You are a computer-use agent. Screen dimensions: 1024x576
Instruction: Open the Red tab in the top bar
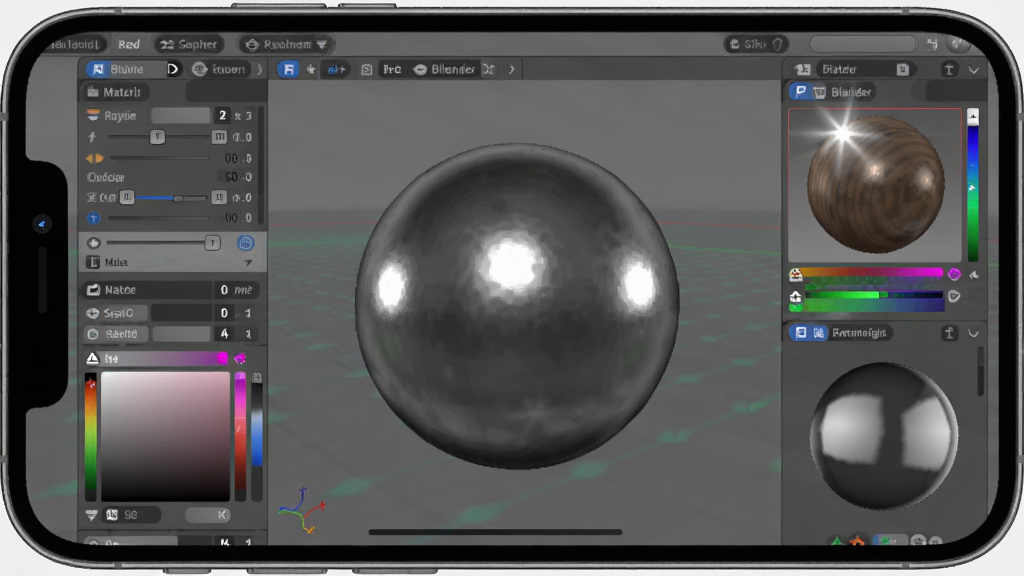click(129, 44)
